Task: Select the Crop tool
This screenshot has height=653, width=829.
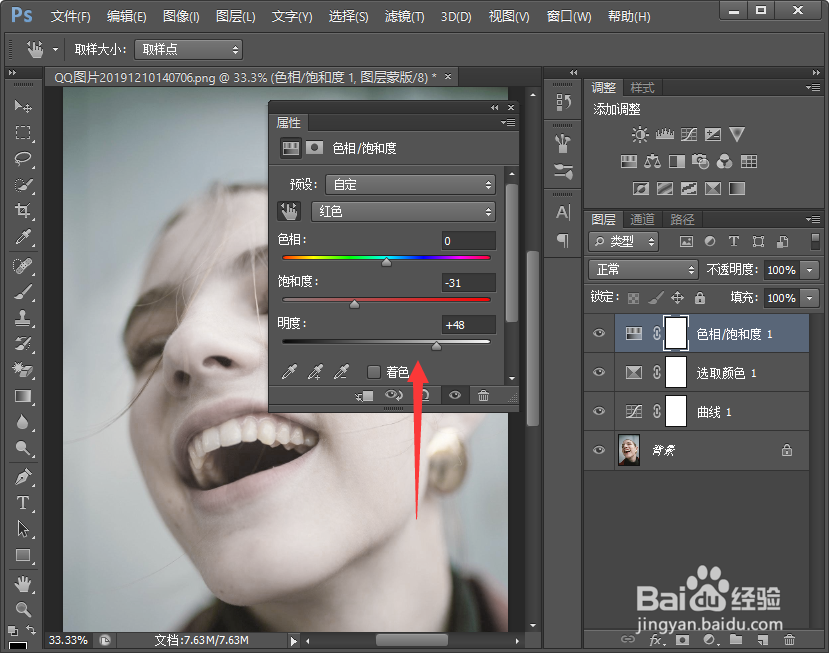Action: click(23, 211)
